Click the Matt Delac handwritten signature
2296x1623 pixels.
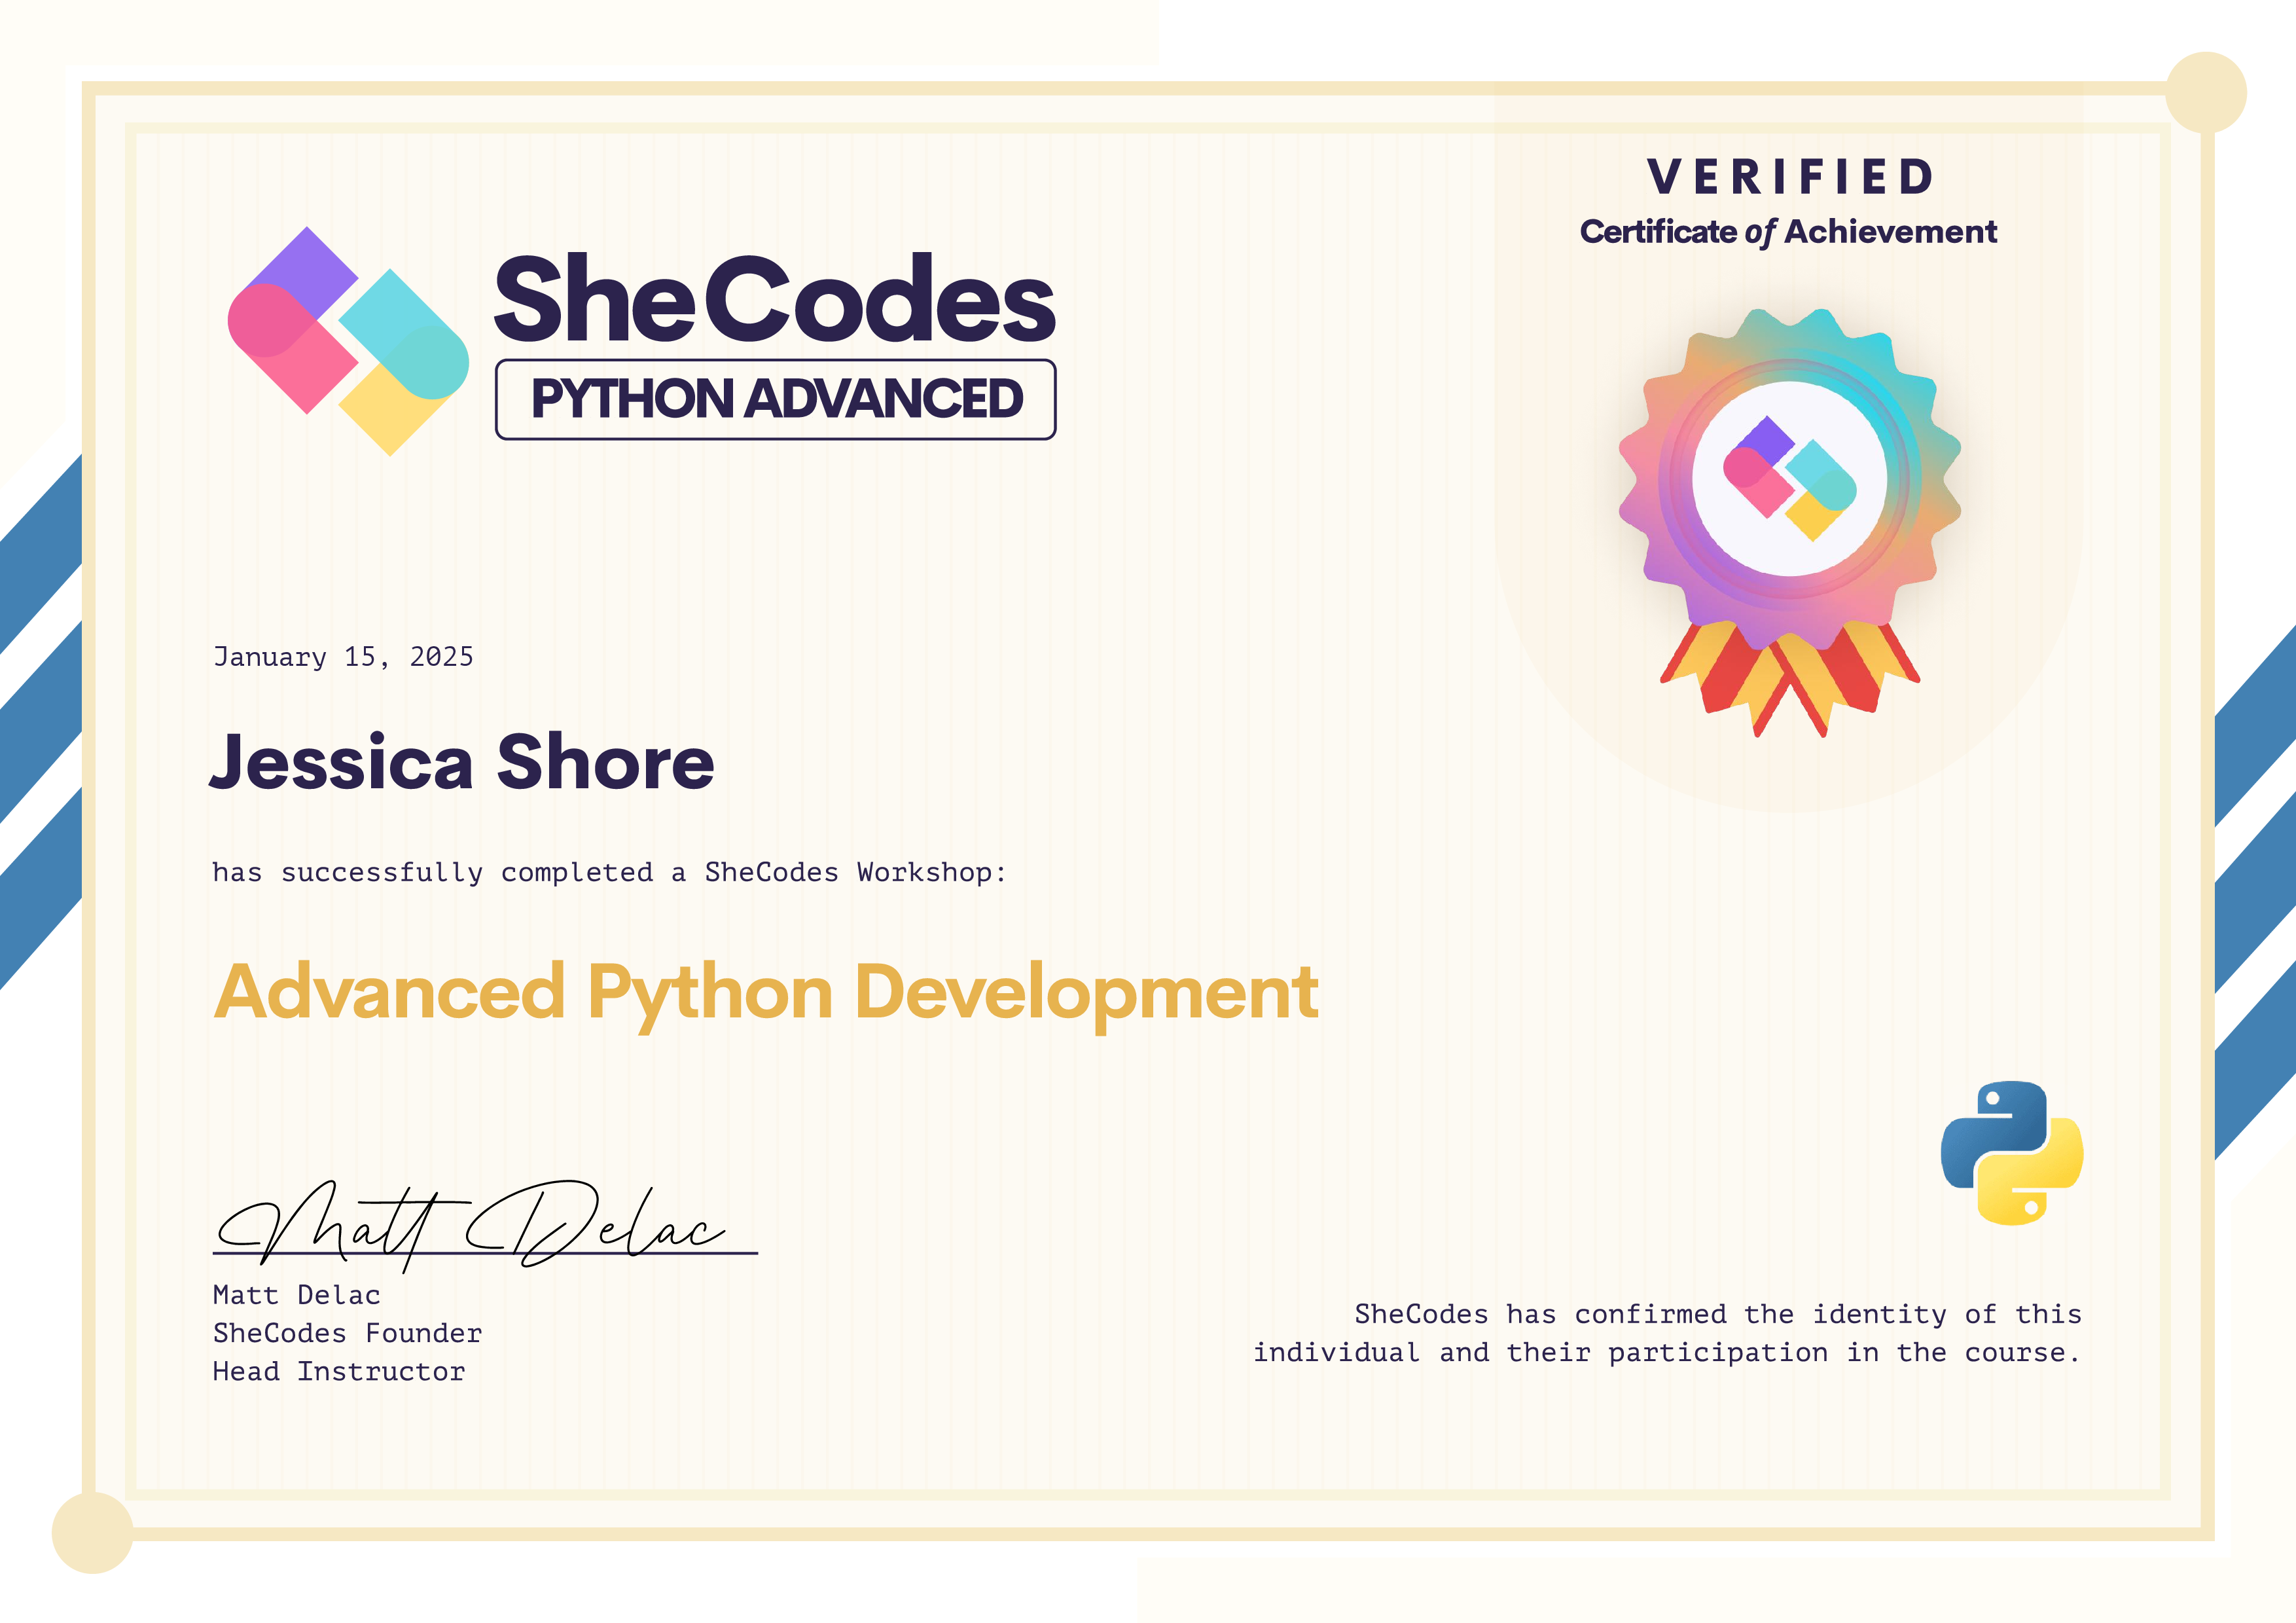tap(470, 1225)
